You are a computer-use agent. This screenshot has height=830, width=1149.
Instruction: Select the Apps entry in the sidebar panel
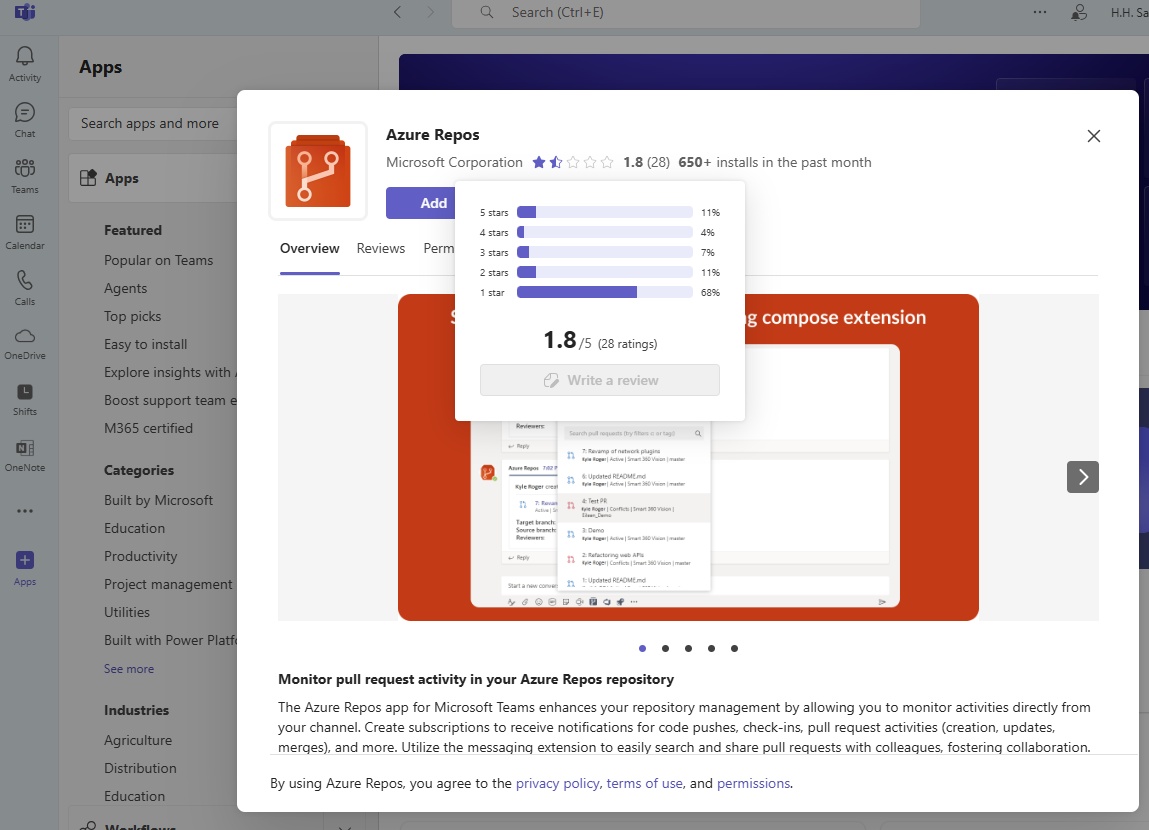pos(153,178)
